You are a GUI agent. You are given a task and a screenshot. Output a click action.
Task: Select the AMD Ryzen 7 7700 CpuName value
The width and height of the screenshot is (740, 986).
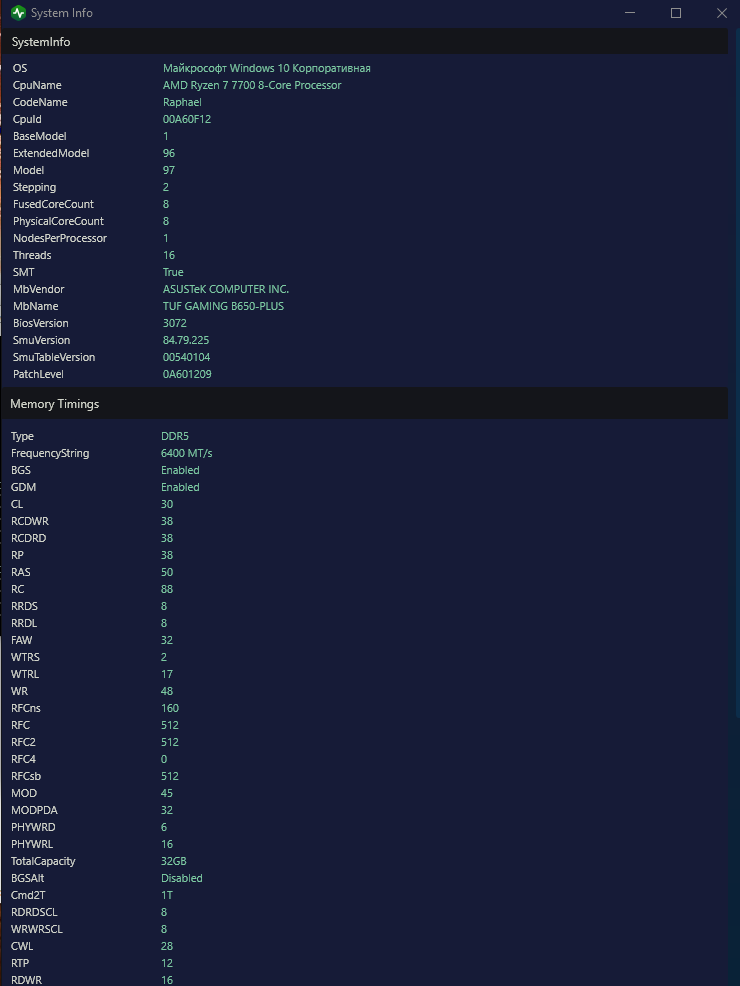pos(252,85)
